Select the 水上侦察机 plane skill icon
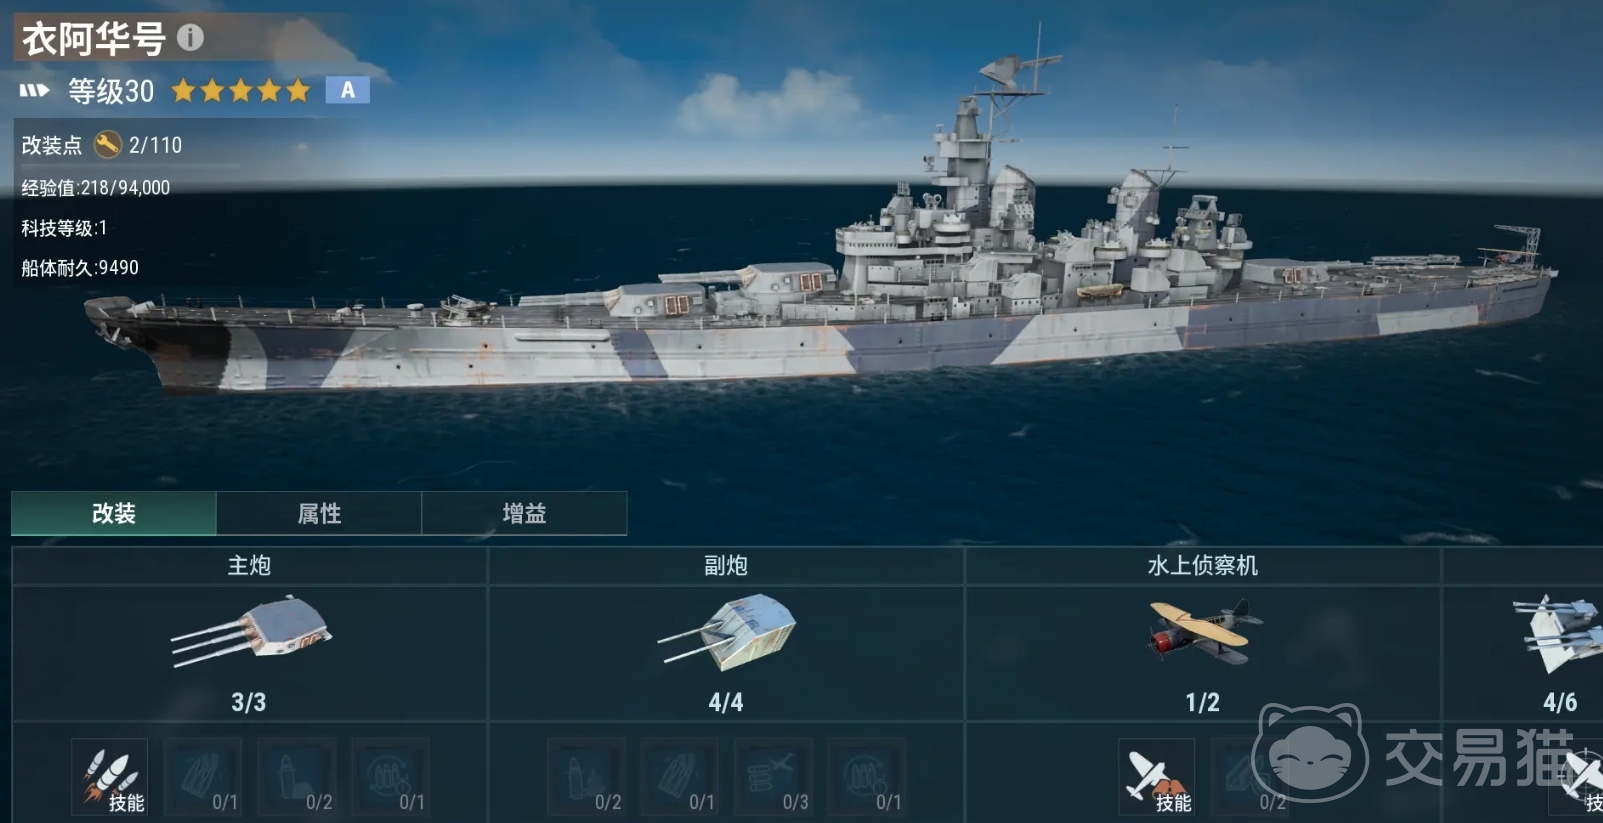 click(x=1156, y=778)
